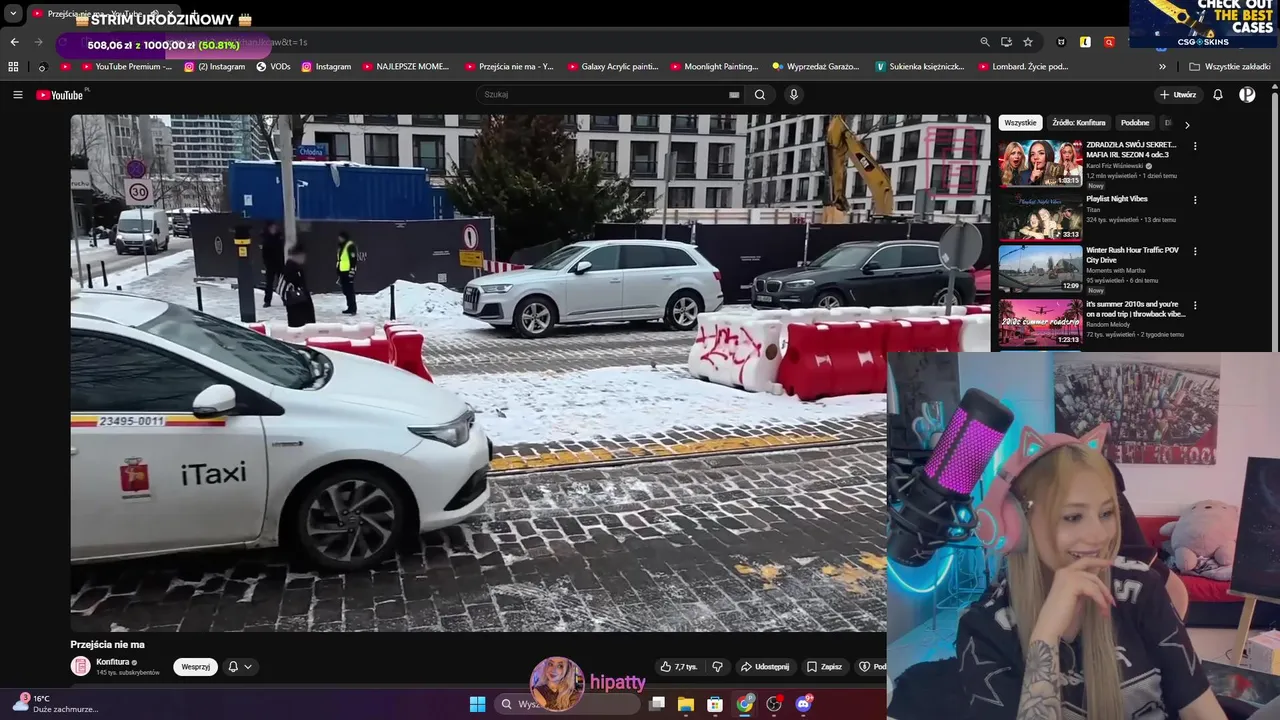This screenshot has height=720, width=1280.
Task: Open options for it's summer 2010s video
Action: (1195, 305)
